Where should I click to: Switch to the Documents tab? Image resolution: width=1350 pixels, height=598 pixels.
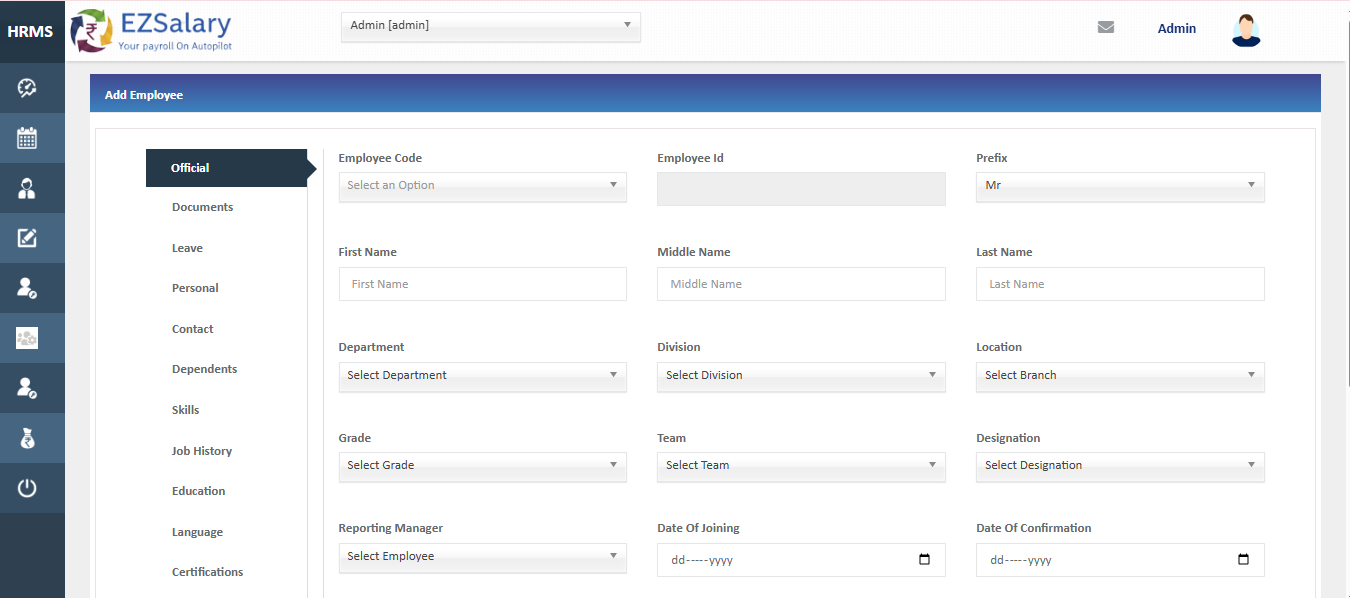point(202,207)
